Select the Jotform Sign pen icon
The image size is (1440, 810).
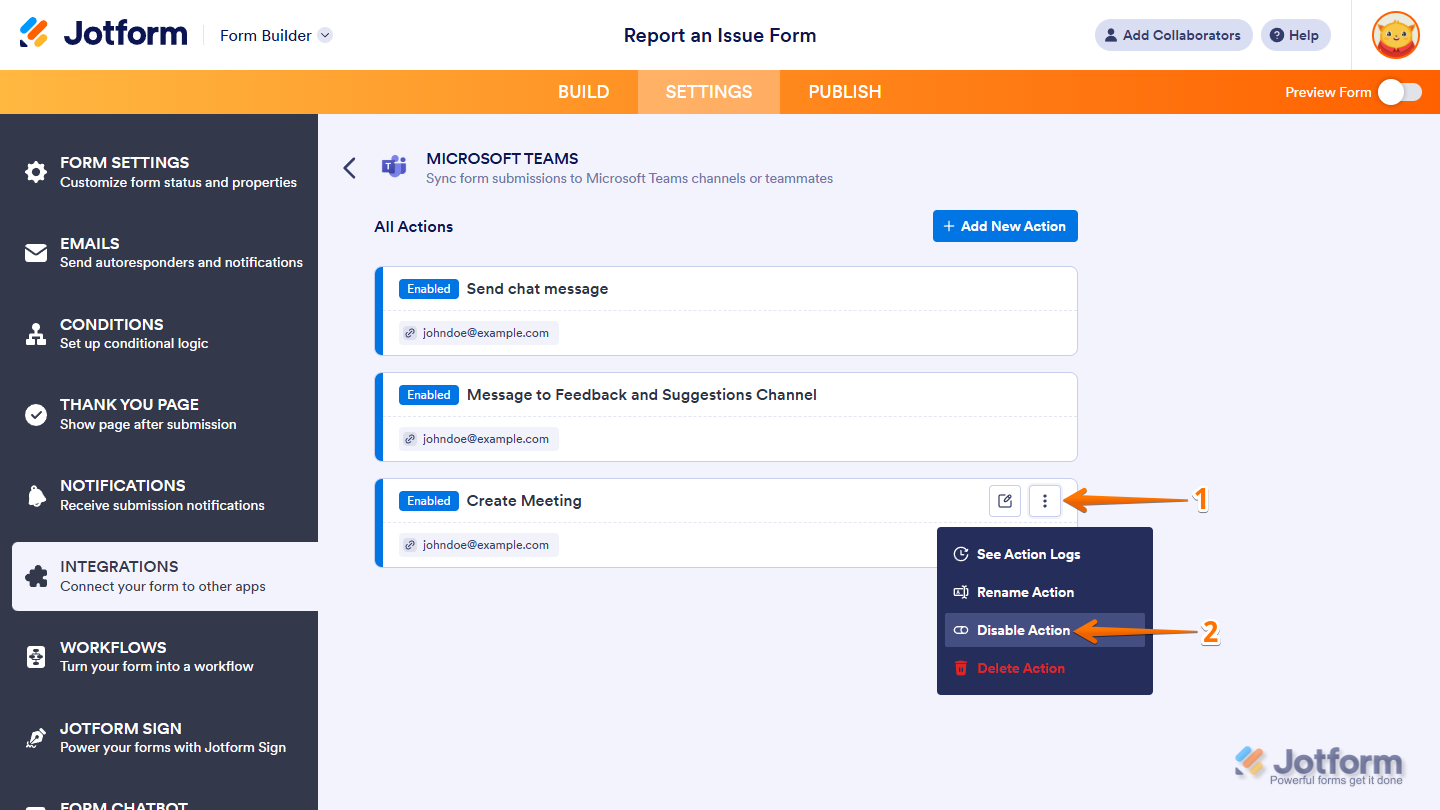click(35, 737)
